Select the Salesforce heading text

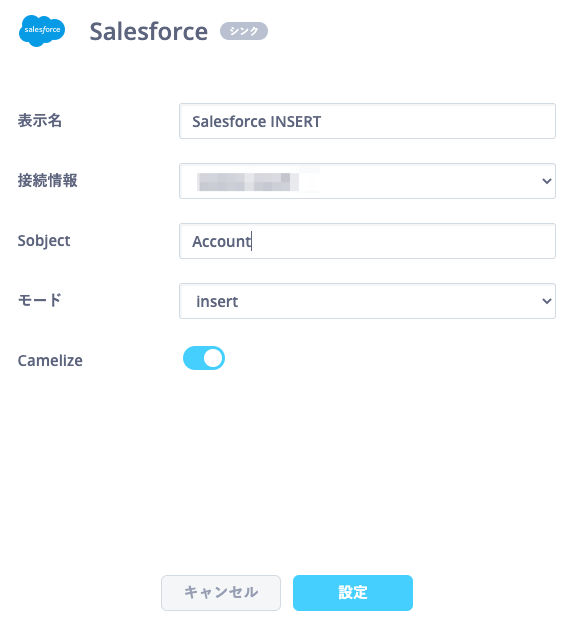(149, 32)
